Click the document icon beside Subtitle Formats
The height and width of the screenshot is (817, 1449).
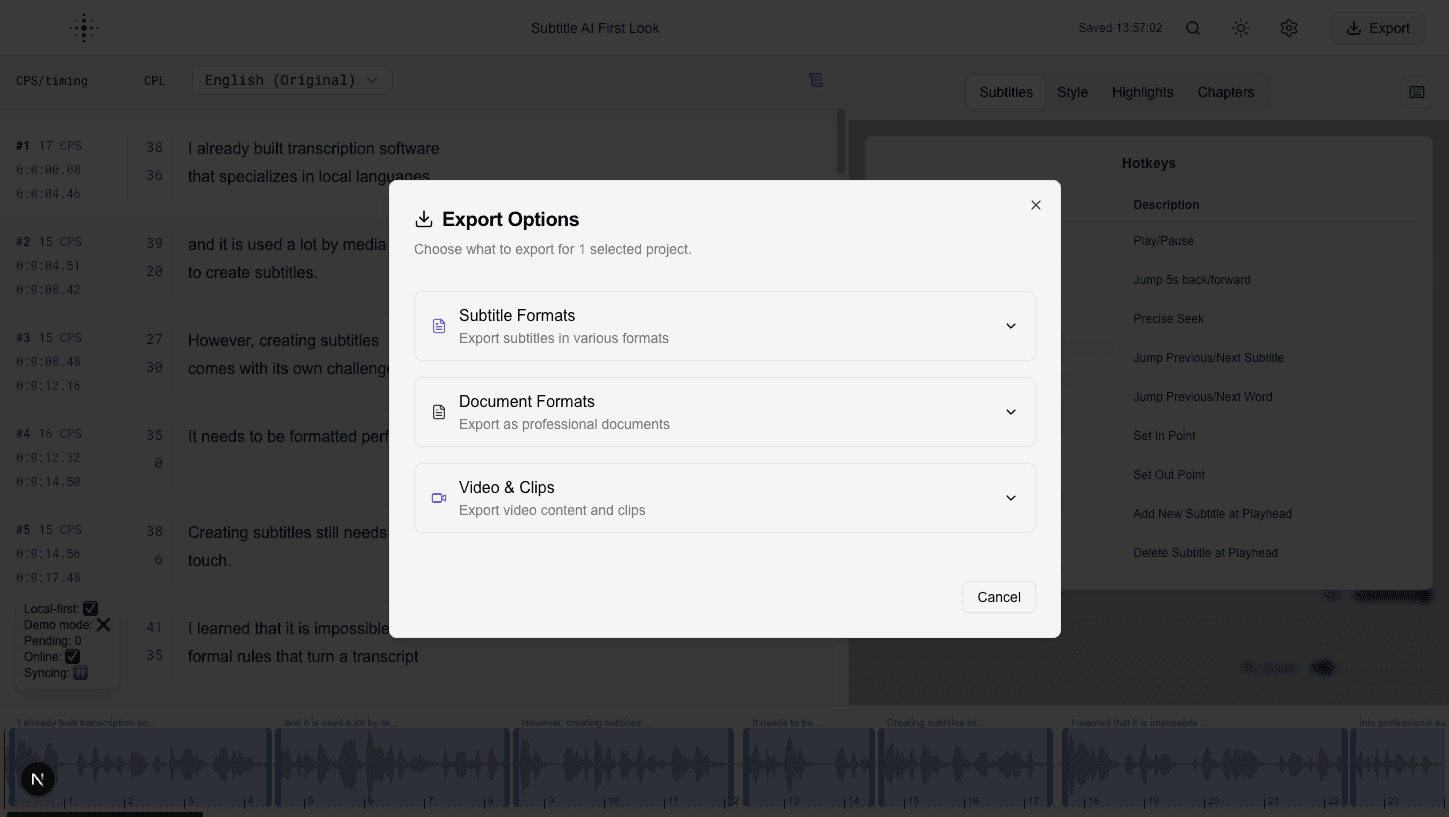[x=438, y=325]
